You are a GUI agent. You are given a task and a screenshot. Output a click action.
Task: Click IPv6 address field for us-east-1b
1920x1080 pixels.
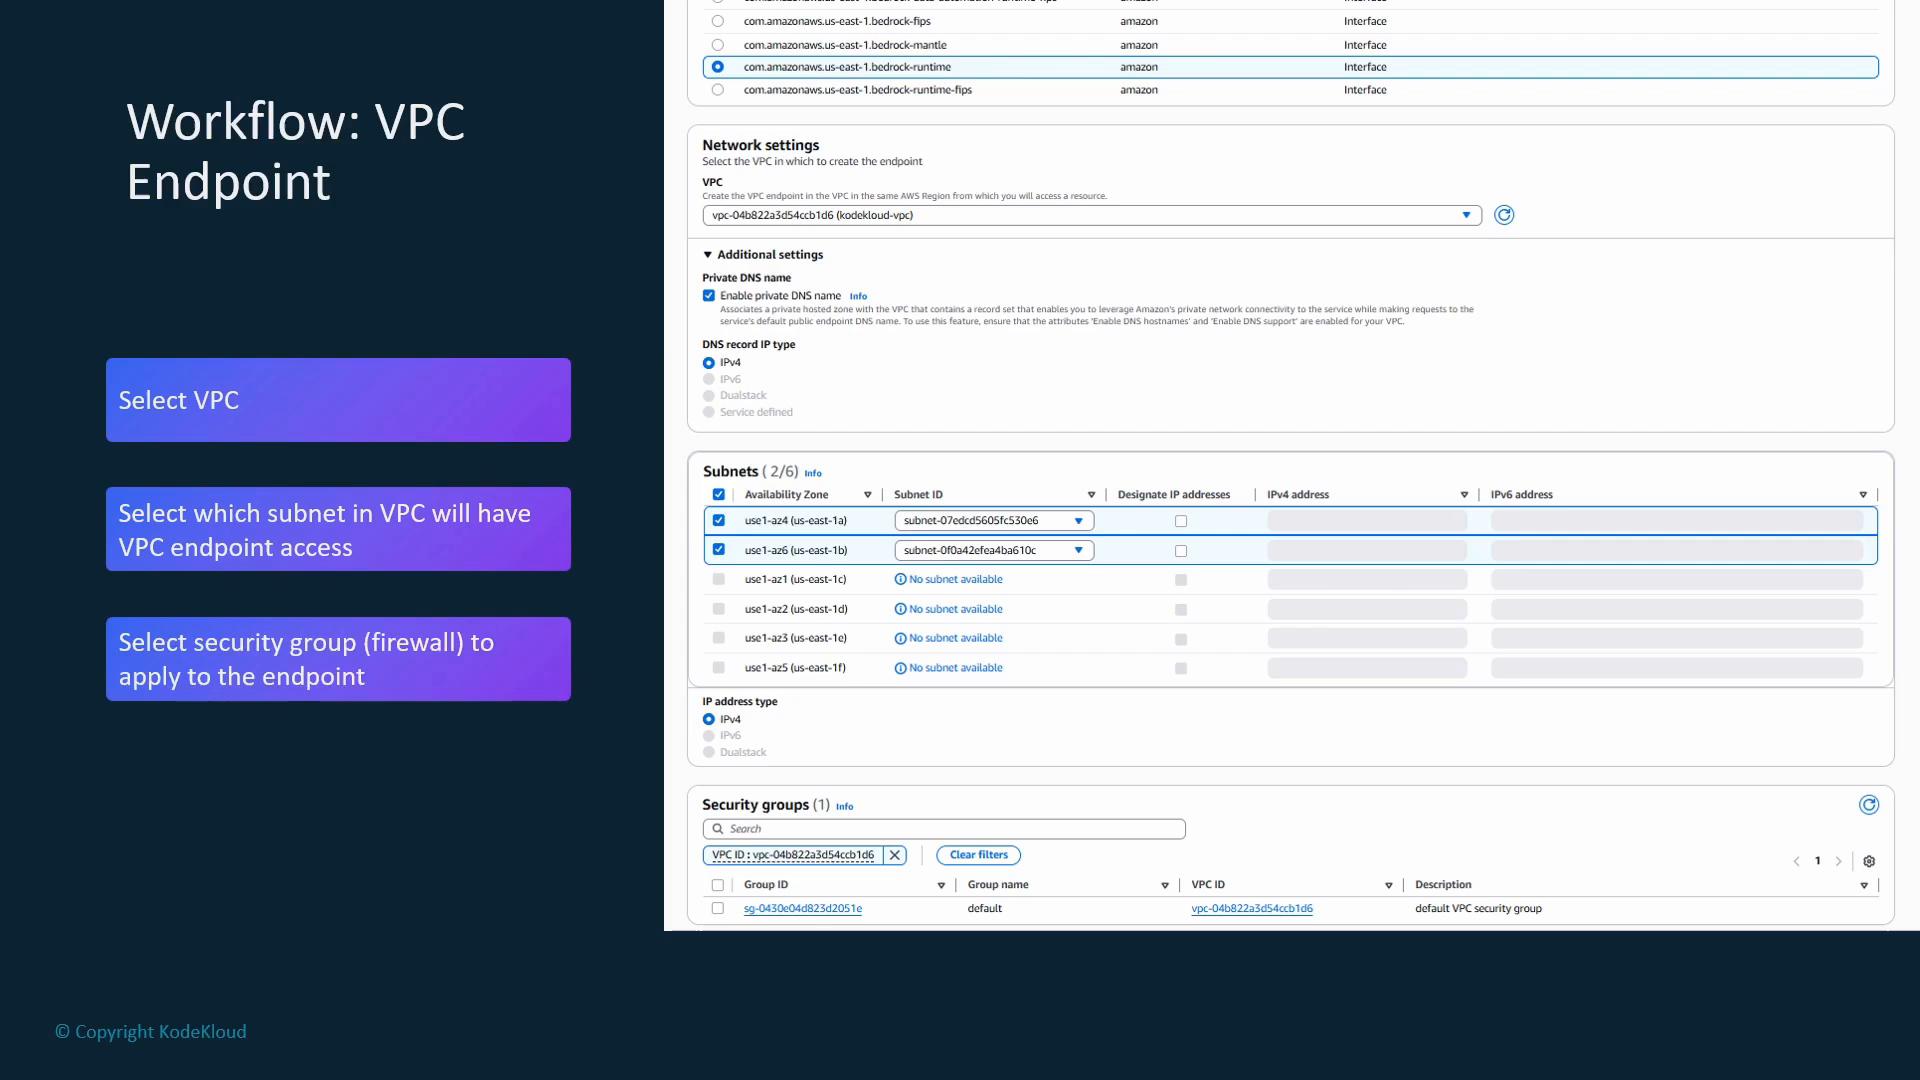1677,550
